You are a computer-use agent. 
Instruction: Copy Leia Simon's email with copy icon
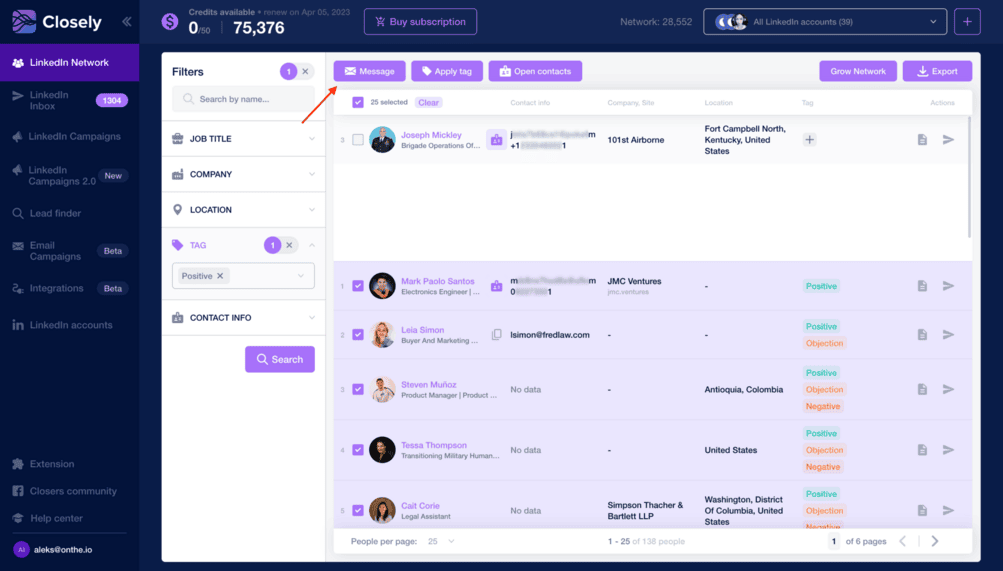pos(496,335)
